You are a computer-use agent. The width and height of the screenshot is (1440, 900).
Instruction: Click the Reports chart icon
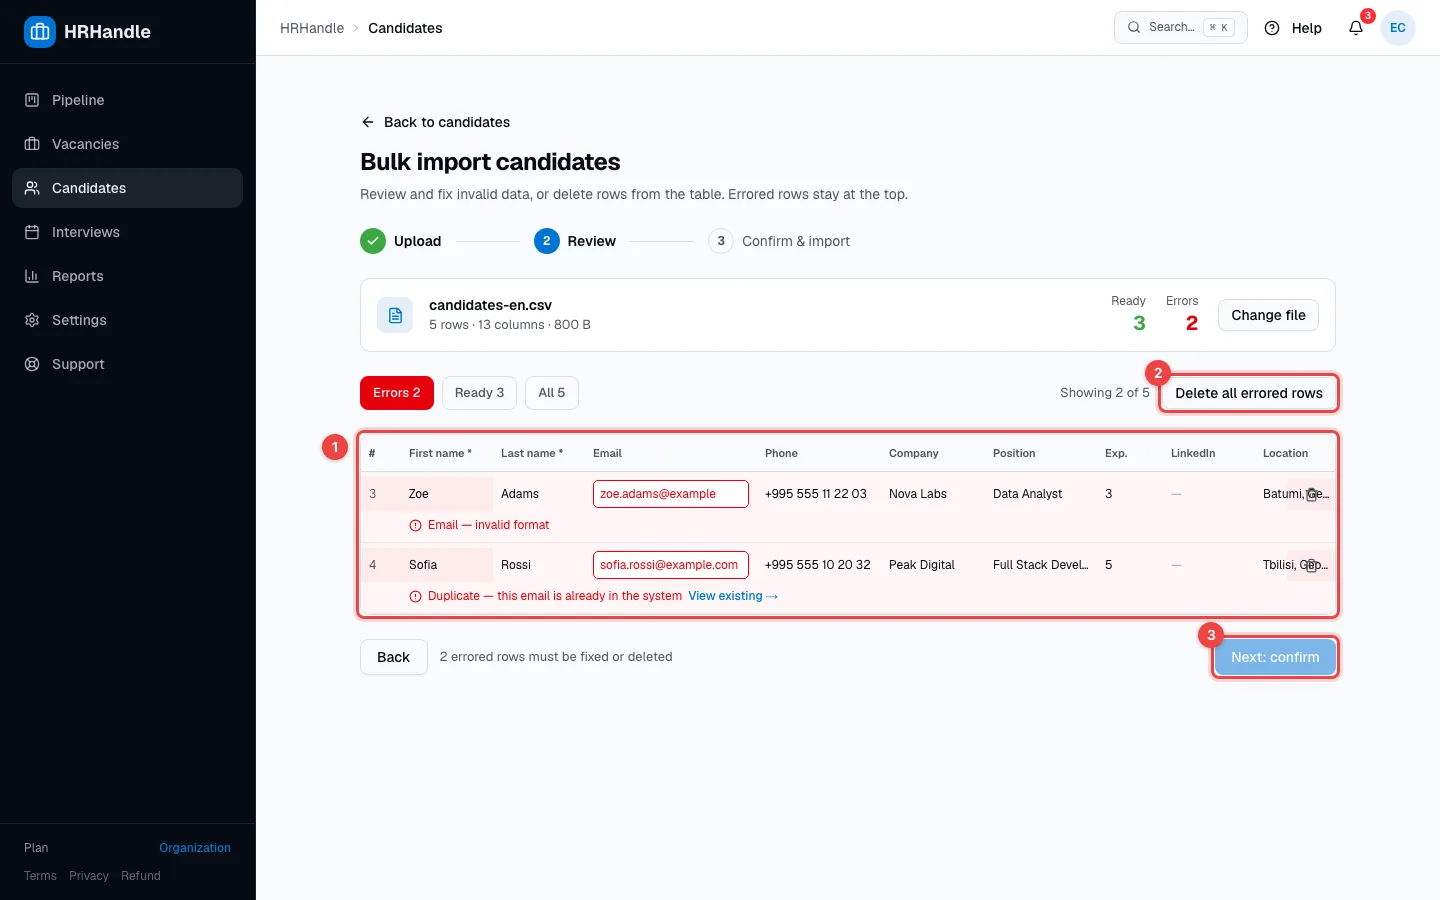click(x=32, y=276)
